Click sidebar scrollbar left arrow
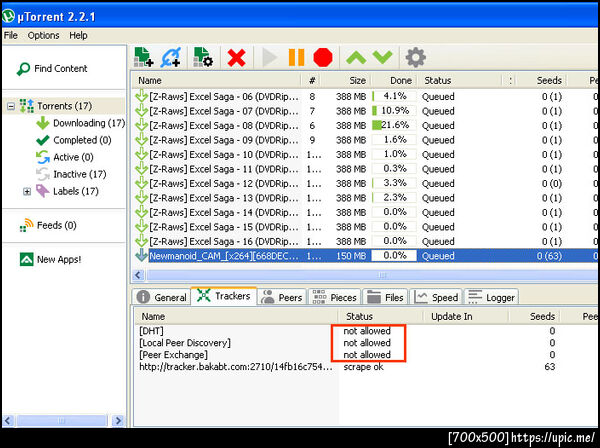The image size is (600, 448). point(8,421)
